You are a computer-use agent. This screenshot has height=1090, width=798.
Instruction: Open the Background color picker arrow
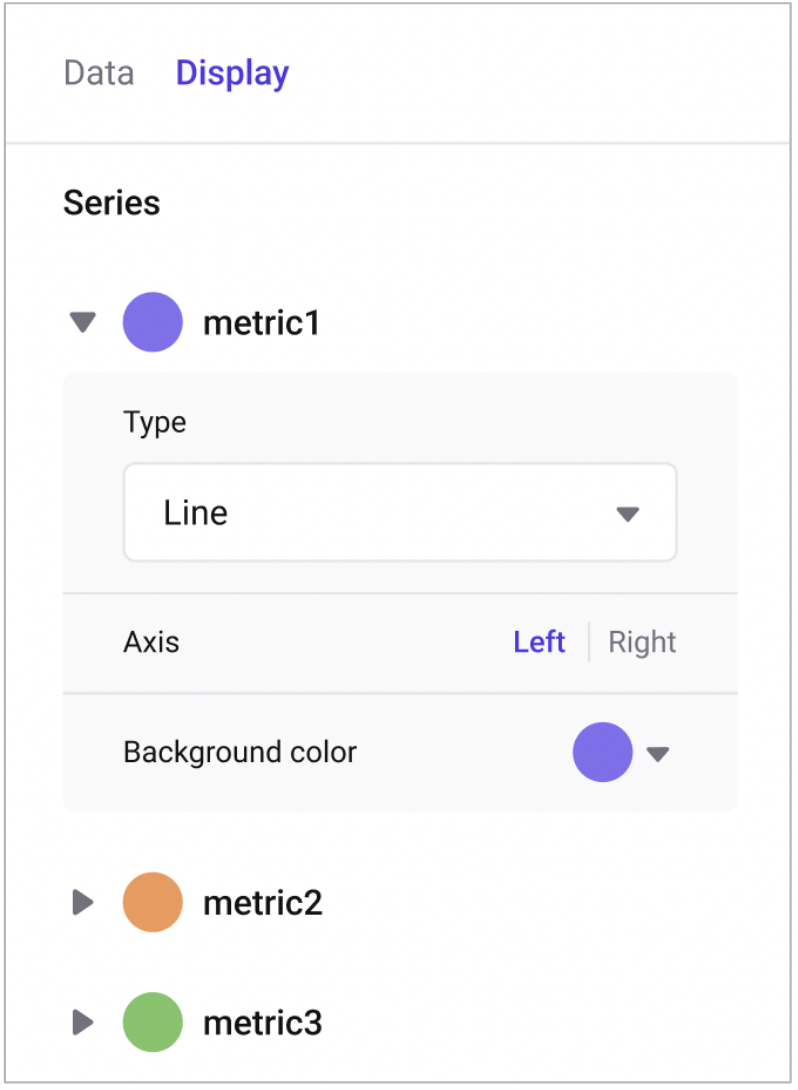tap(657, 754)
